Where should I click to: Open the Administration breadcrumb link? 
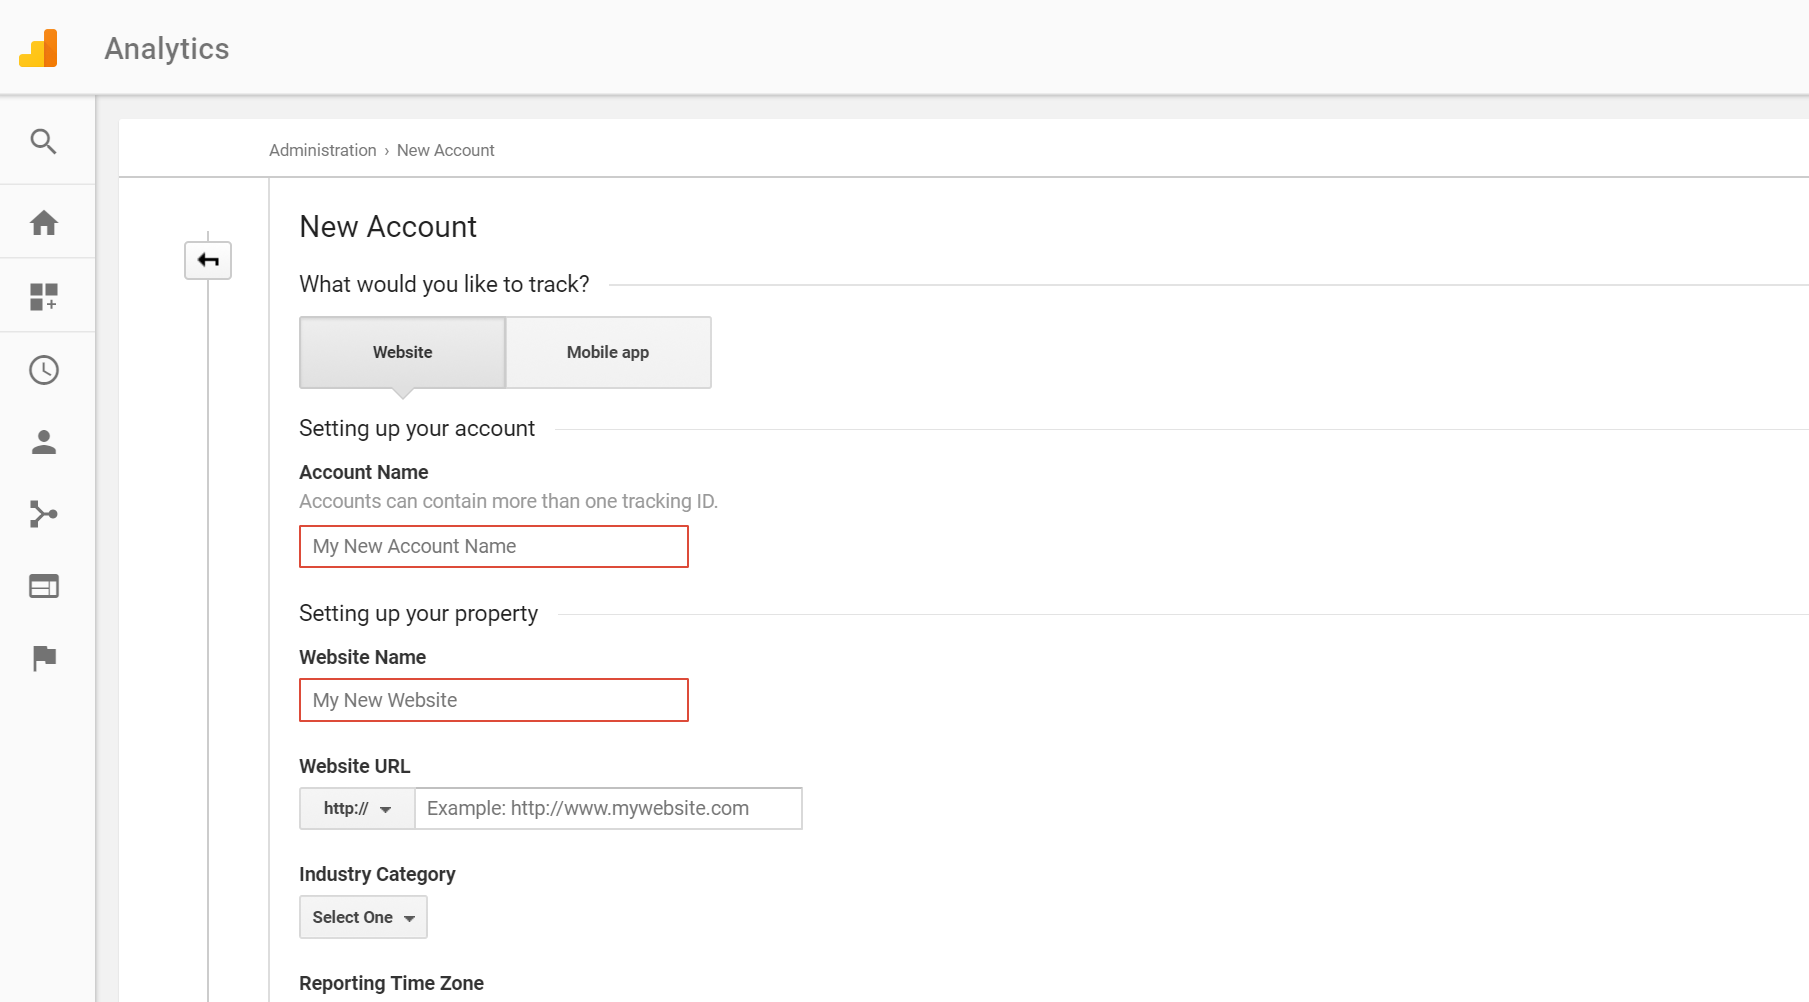point(322,150)
